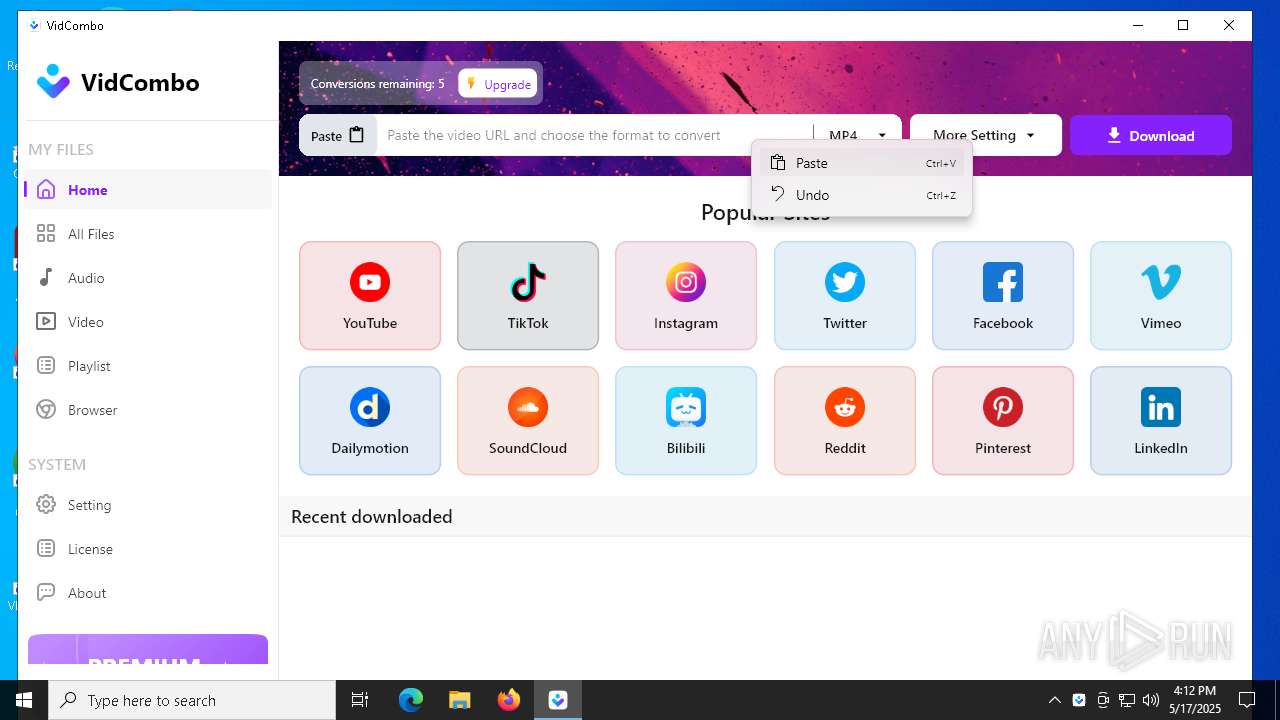Open Playlist section

tap(148, 366)
